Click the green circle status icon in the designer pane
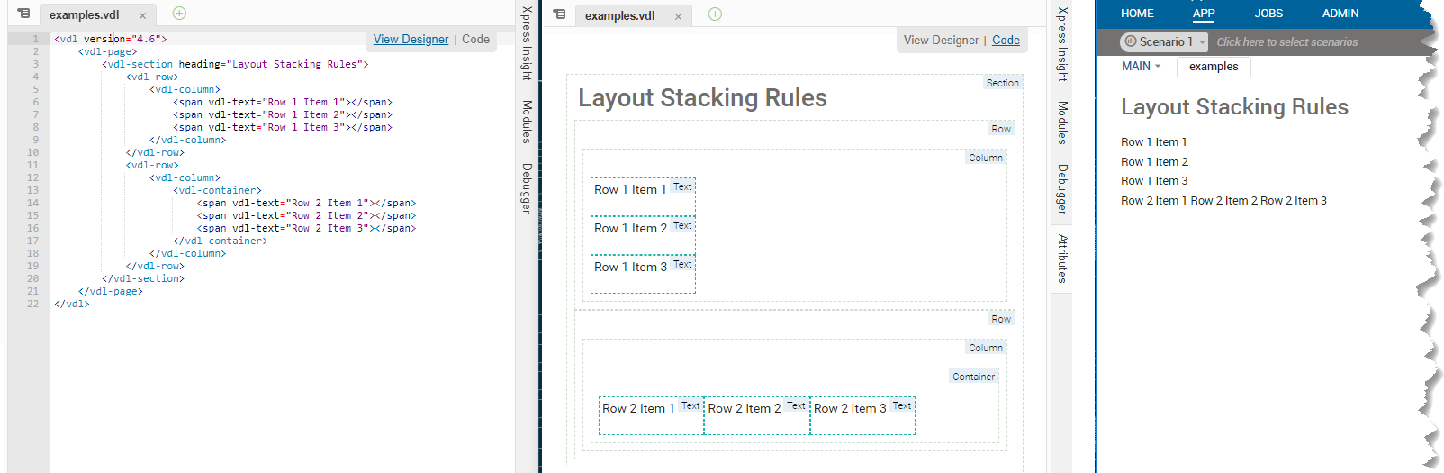1444x473 pixels. 715,14
